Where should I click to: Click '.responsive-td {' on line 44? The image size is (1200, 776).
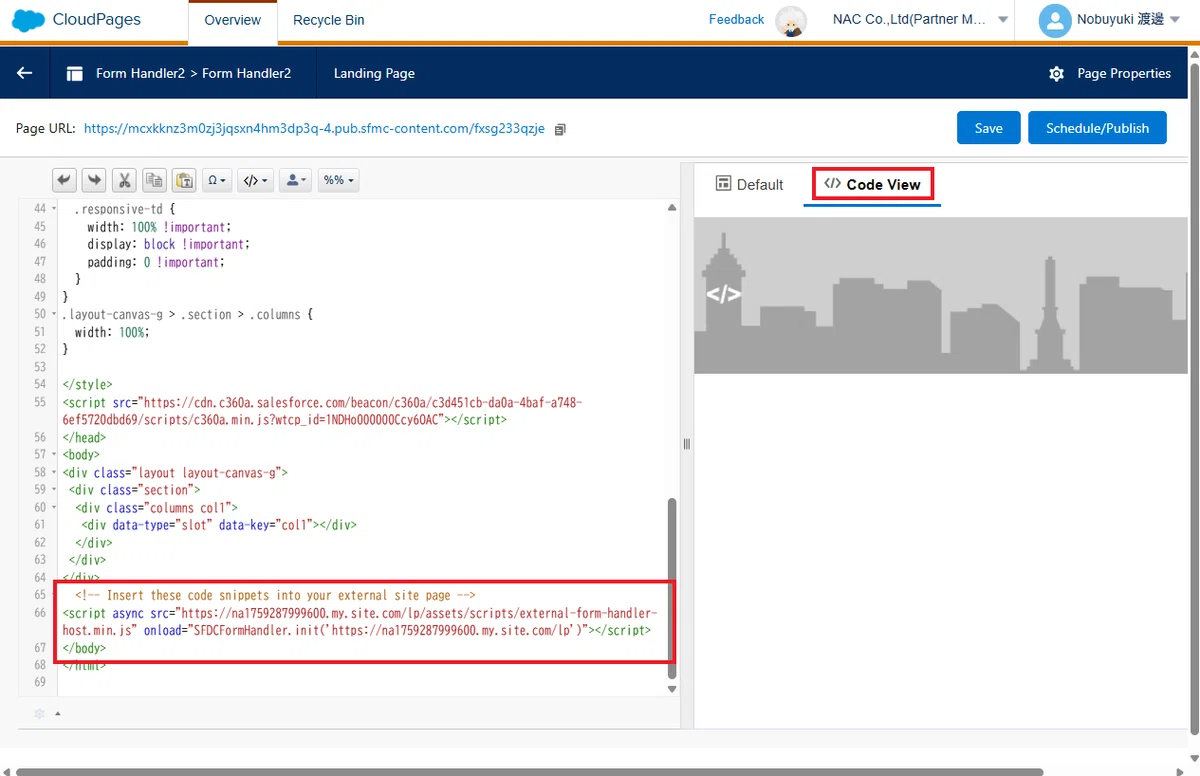pos(125,209)
